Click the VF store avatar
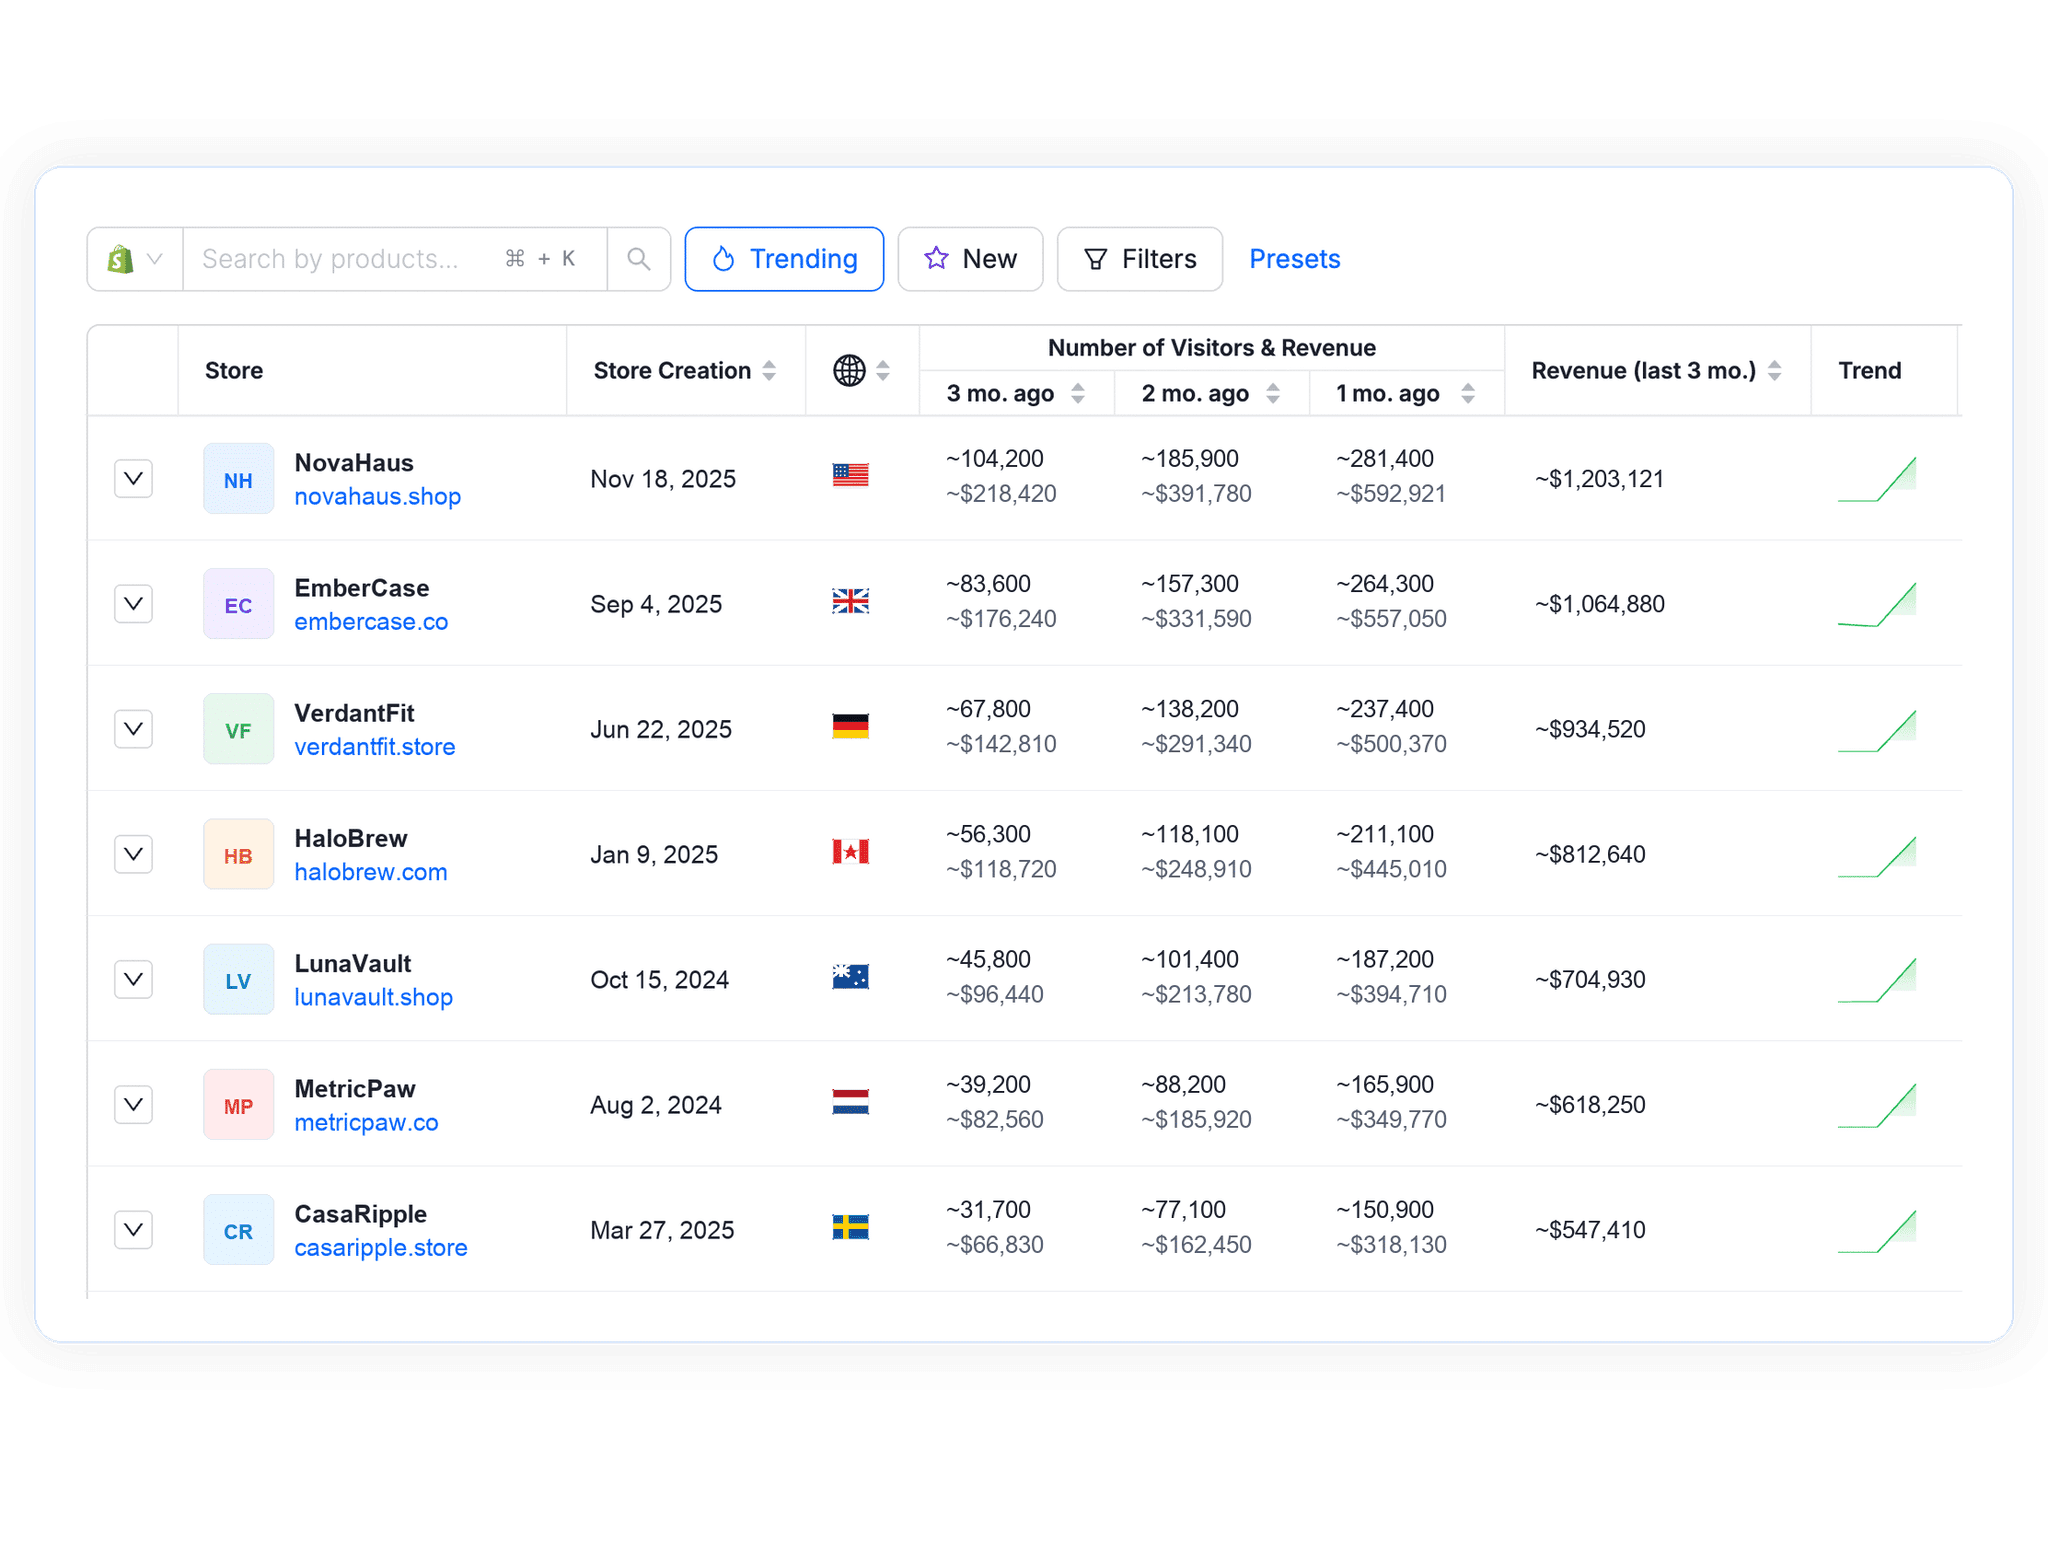Screen dimensions: 2048x1568 click(x=238, y=729)
